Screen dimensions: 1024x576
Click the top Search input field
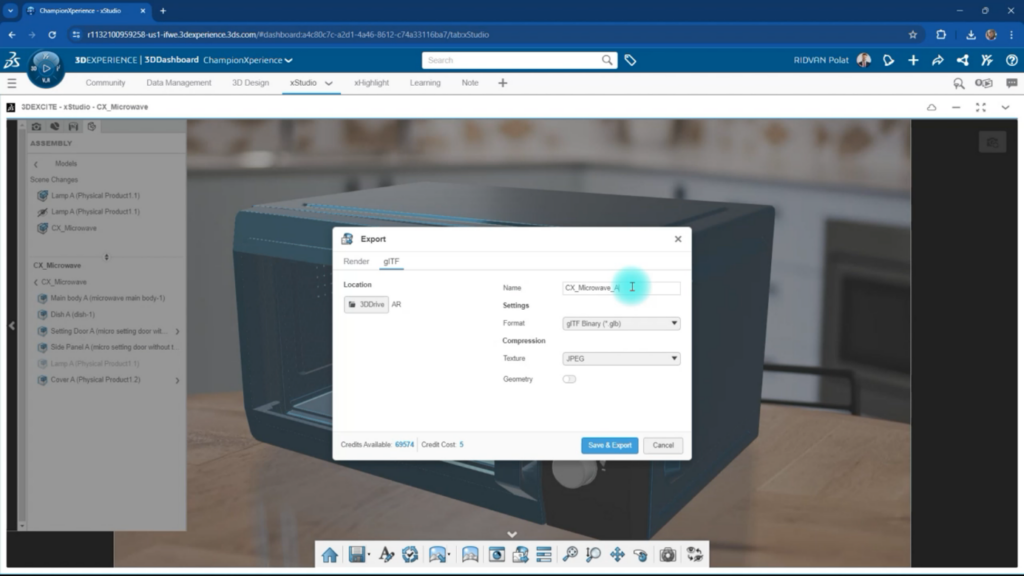click(x=511, y=60)
